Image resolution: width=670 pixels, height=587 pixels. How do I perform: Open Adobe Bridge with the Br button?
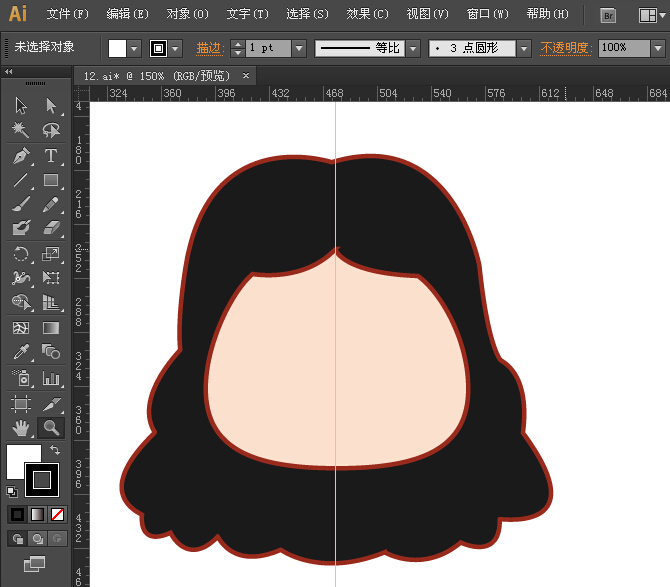click(x=608, y=15)
